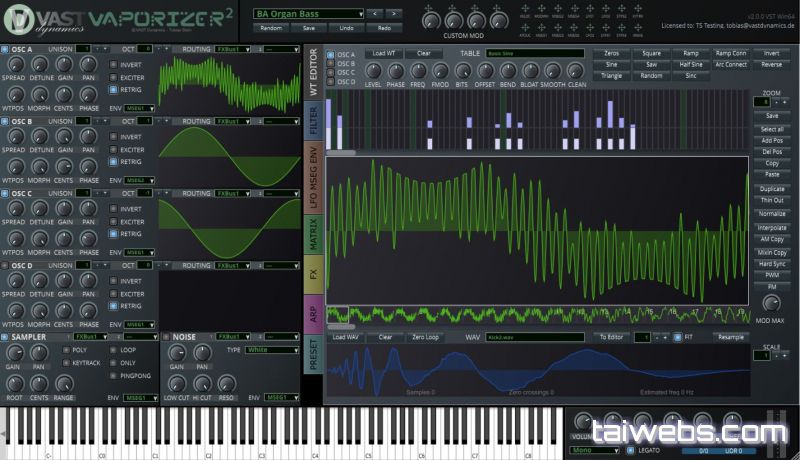Open the BA Organ Bass preset dropdown
The height and width of the screenshot is (460, 800).
pyautogui.click(x=308, y=14)
